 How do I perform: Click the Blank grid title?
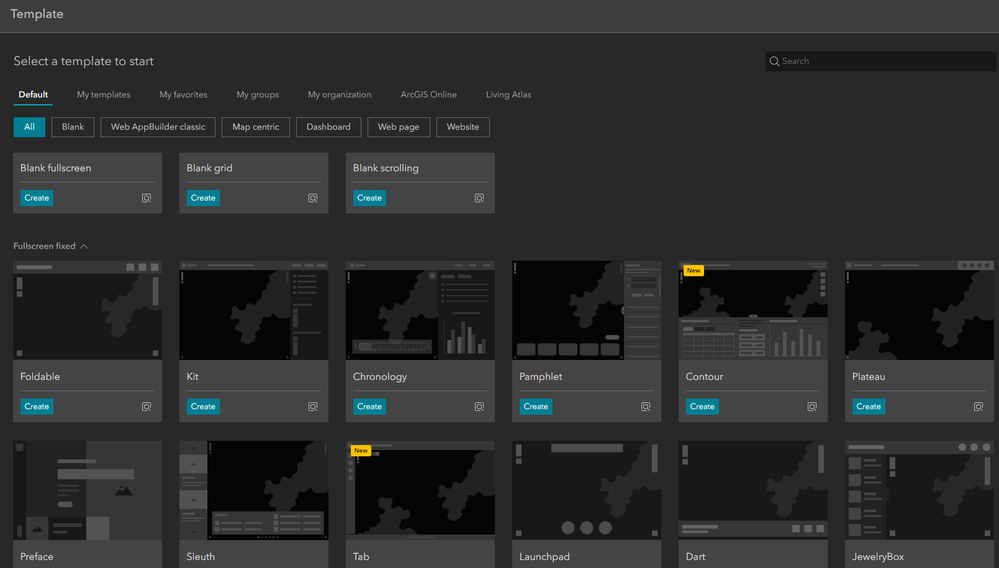210,168
